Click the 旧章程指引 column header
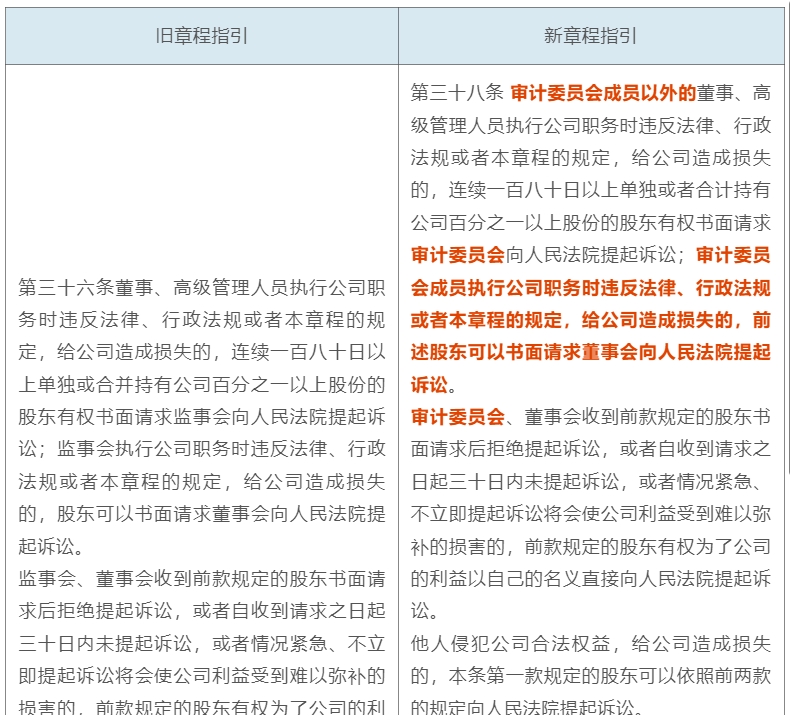 click(201, 36)
